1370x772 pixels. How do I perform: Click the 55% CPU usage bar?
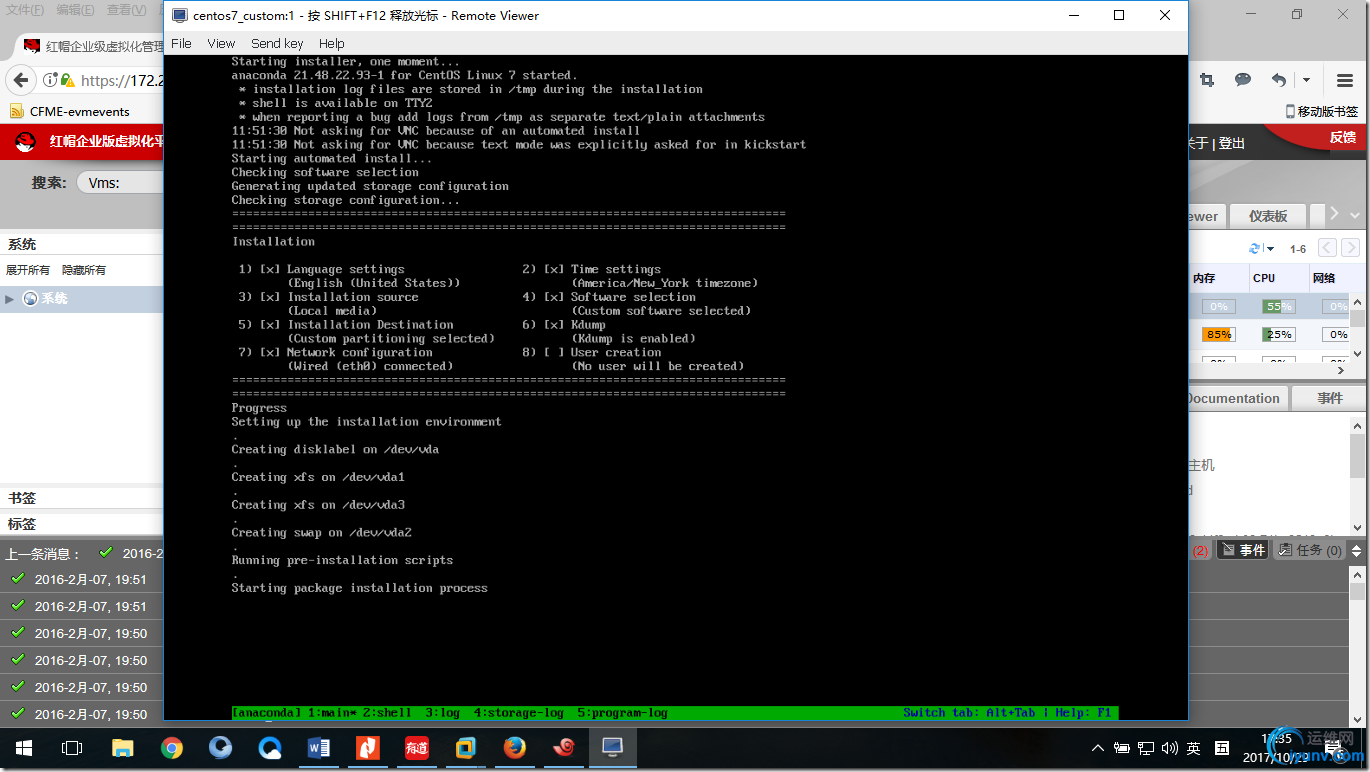pos(1278,306)
